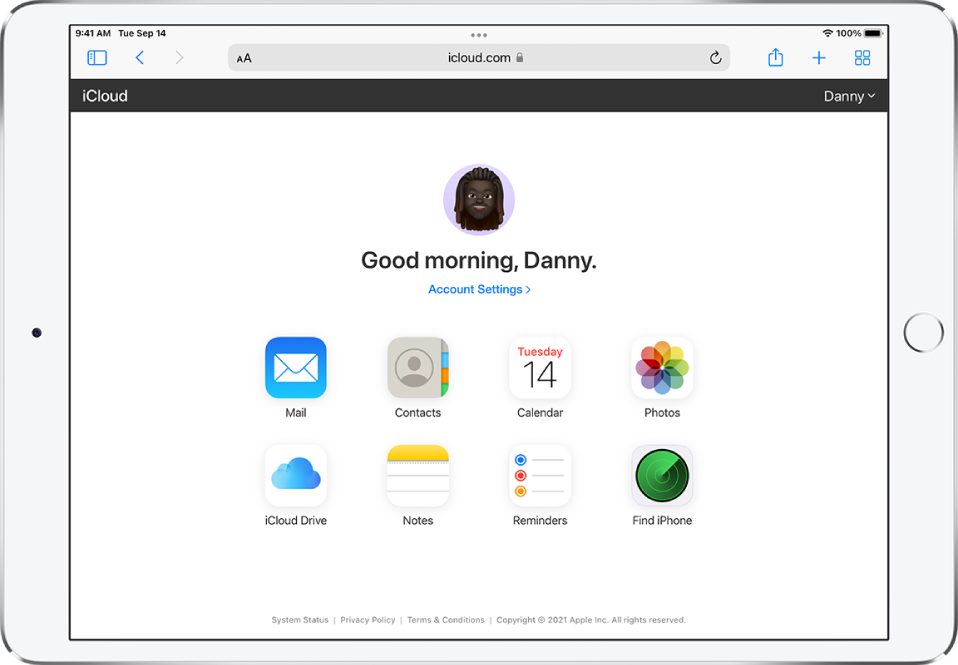
Task: Launch the Reminders app icon
Action: point(540,476)
